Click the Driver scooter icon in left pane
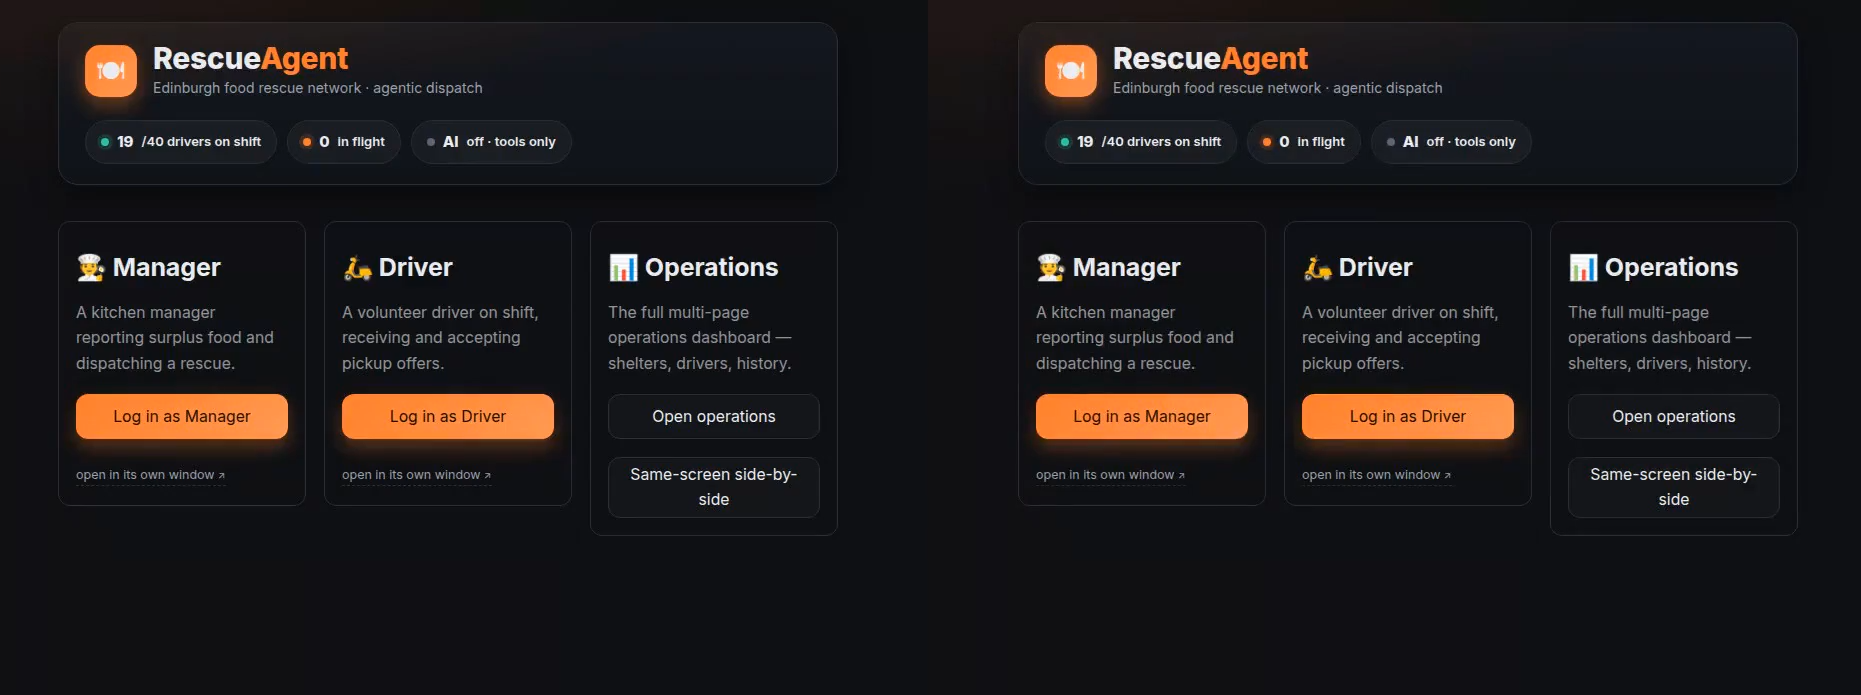Screen dimensions: 1861x695 pyautogui.click(x=357, y=267)
